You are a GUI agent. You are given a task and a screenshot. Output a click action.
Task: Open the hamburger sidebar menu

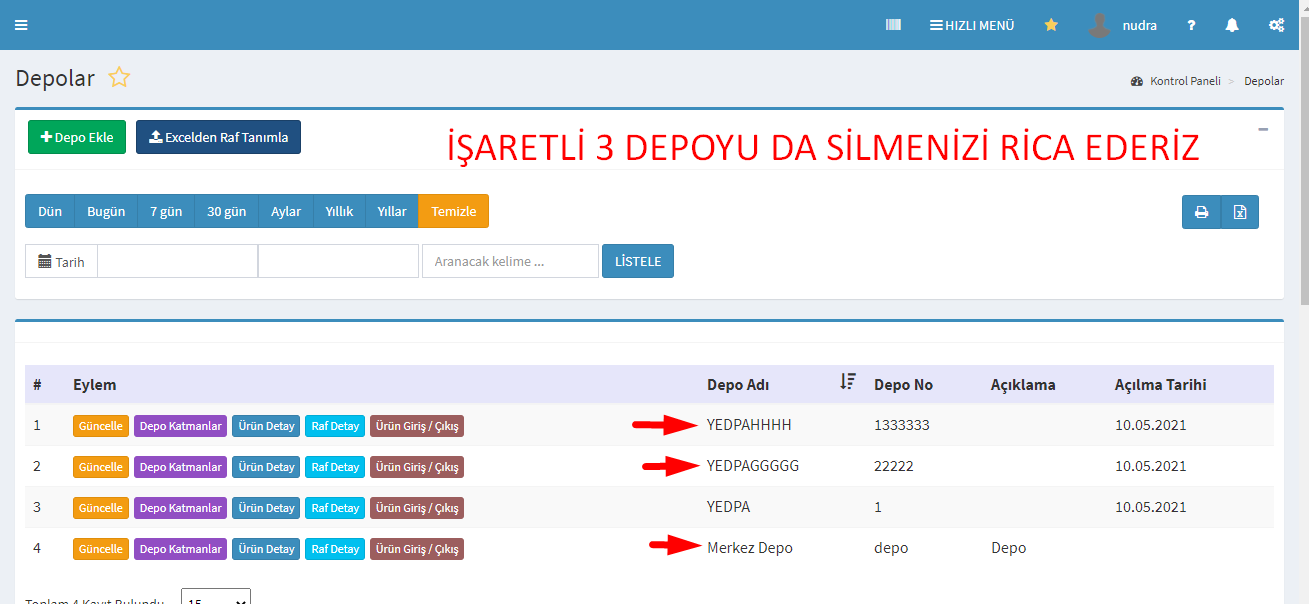click(x=21, y=25)
